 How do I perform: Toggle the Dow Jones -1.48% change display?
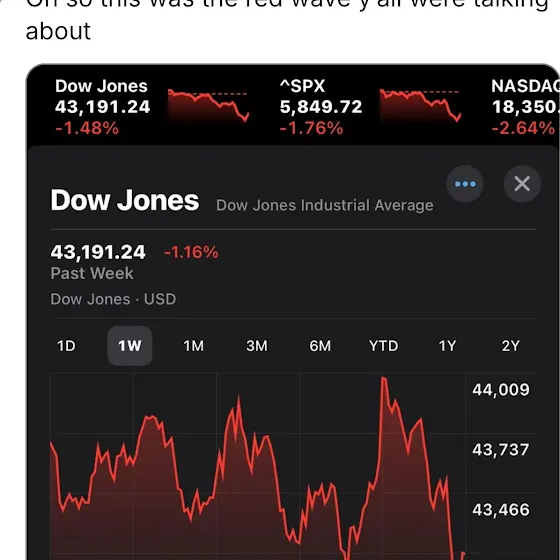pos(87,128)
